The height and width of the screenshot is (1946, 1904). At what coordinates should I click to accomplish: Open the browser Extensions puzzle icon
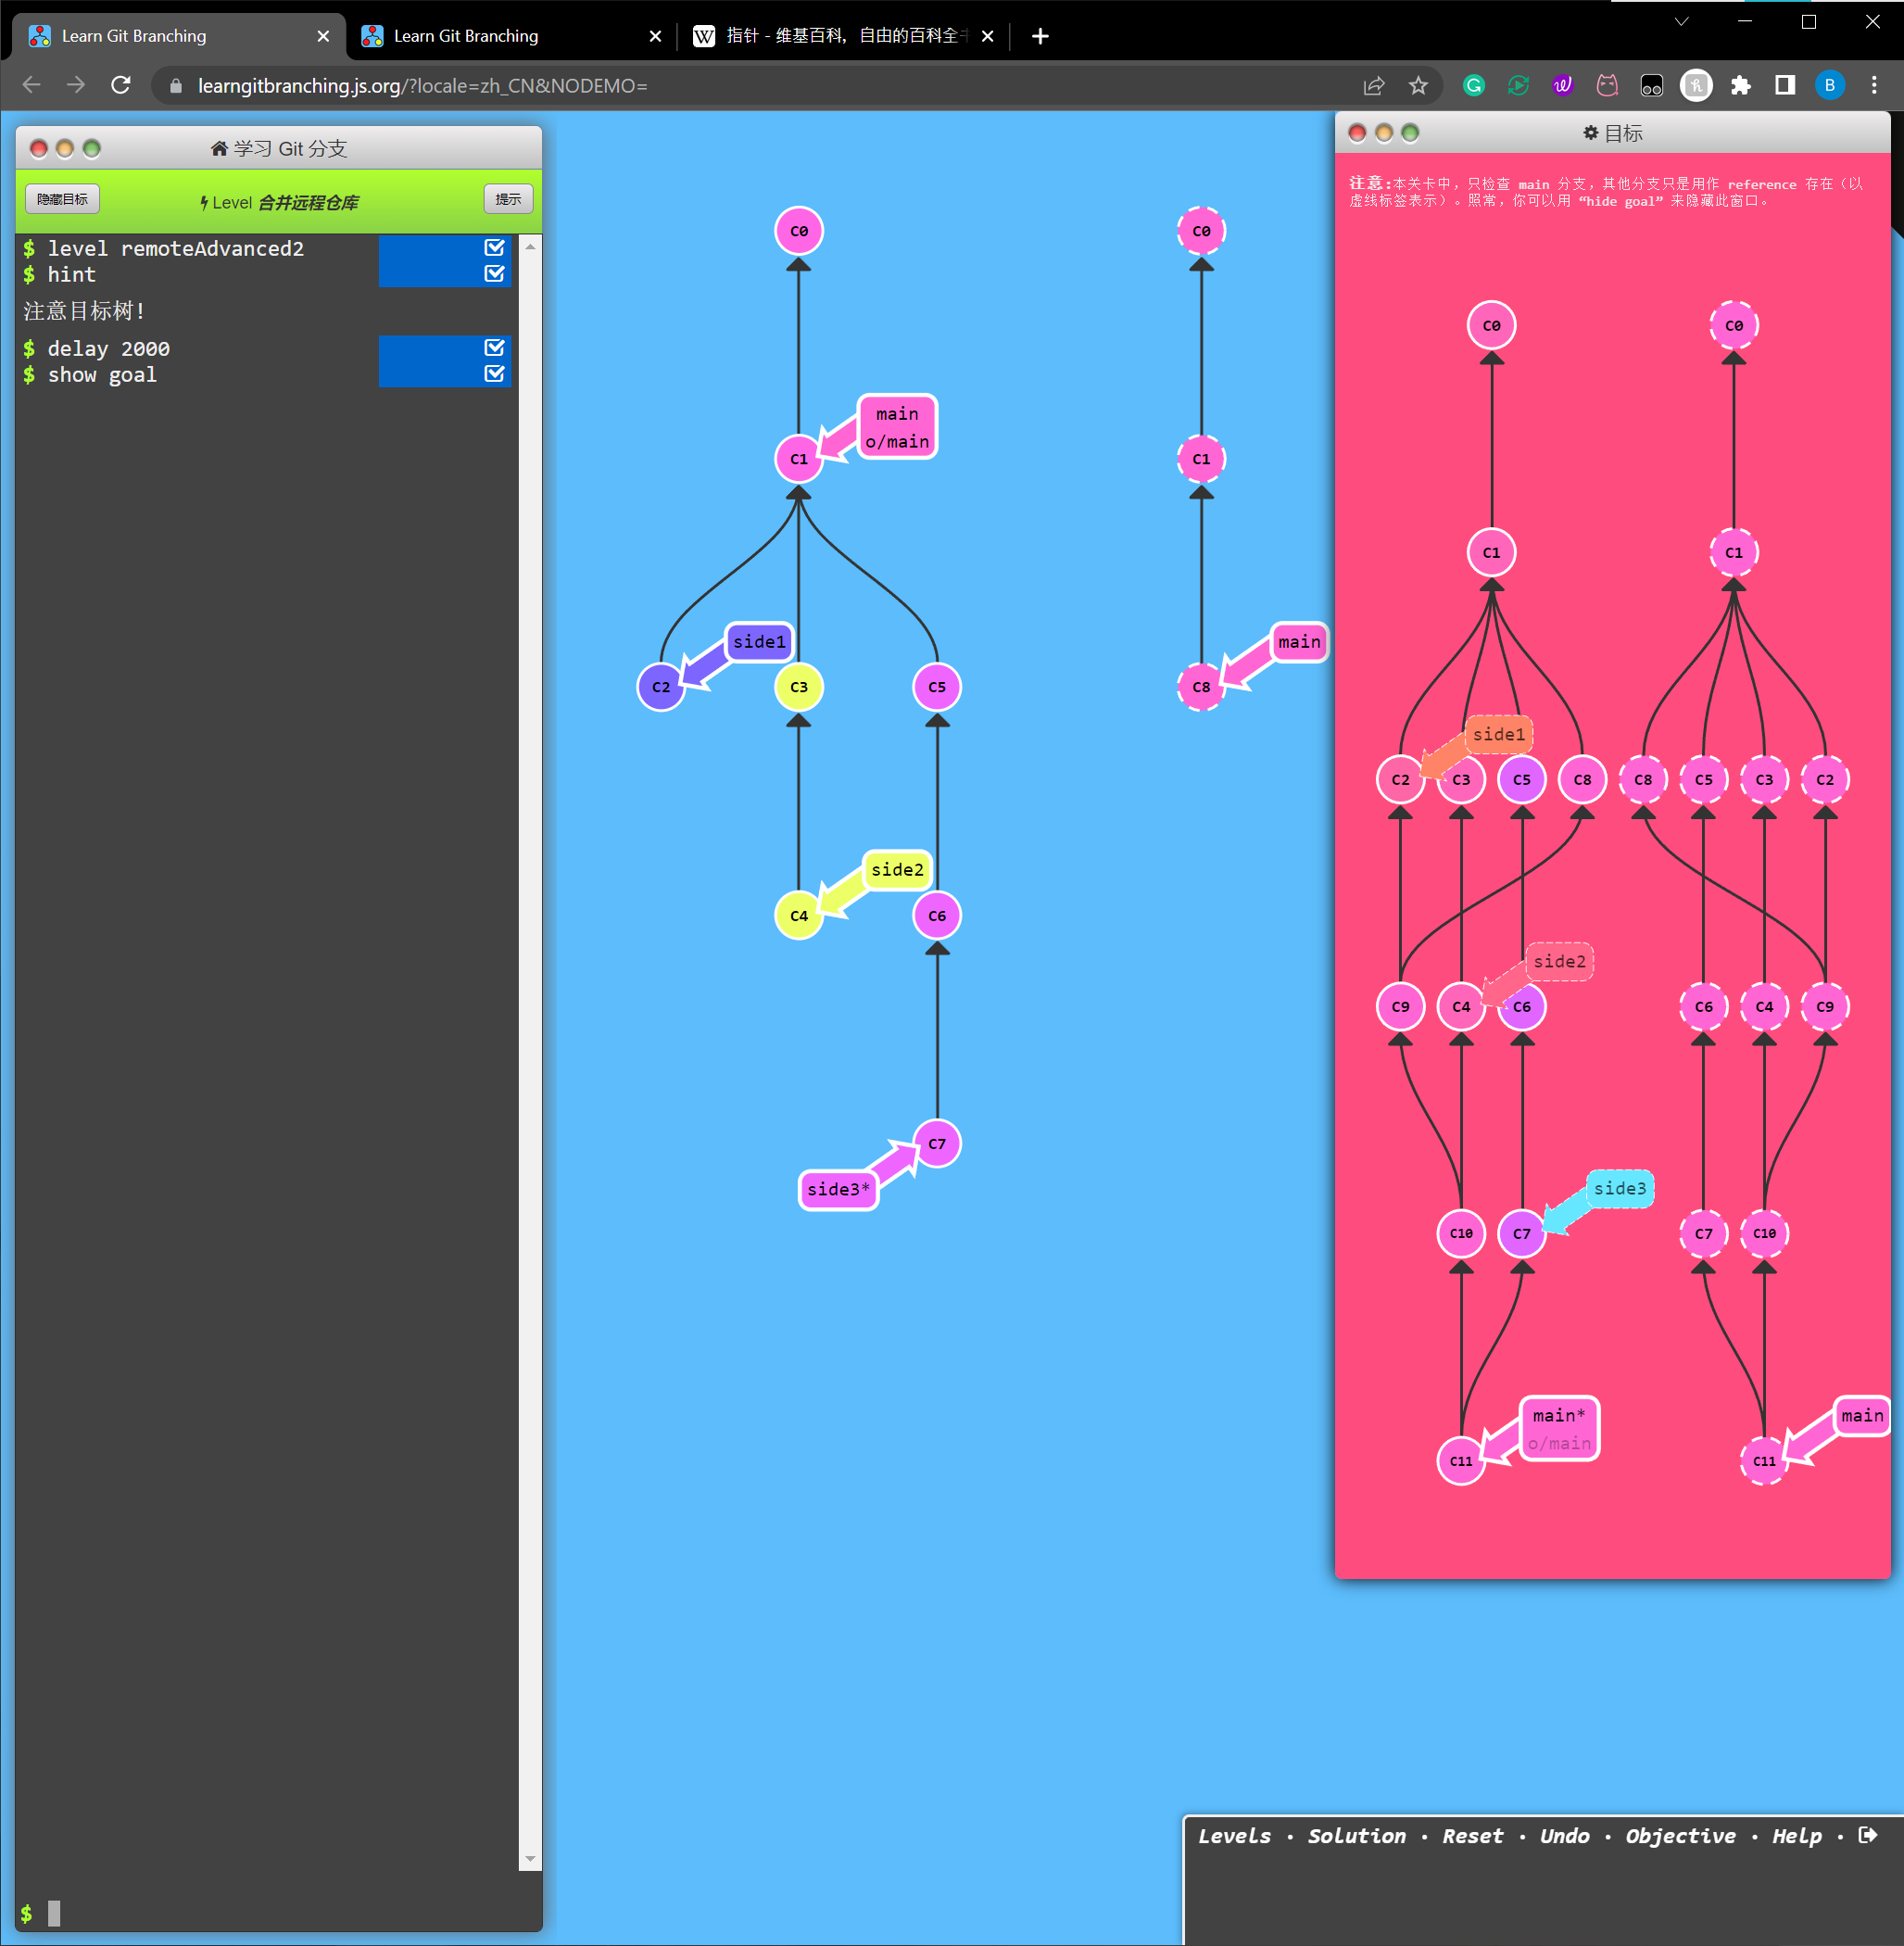pyautogui.click(x=1741, y=86)
